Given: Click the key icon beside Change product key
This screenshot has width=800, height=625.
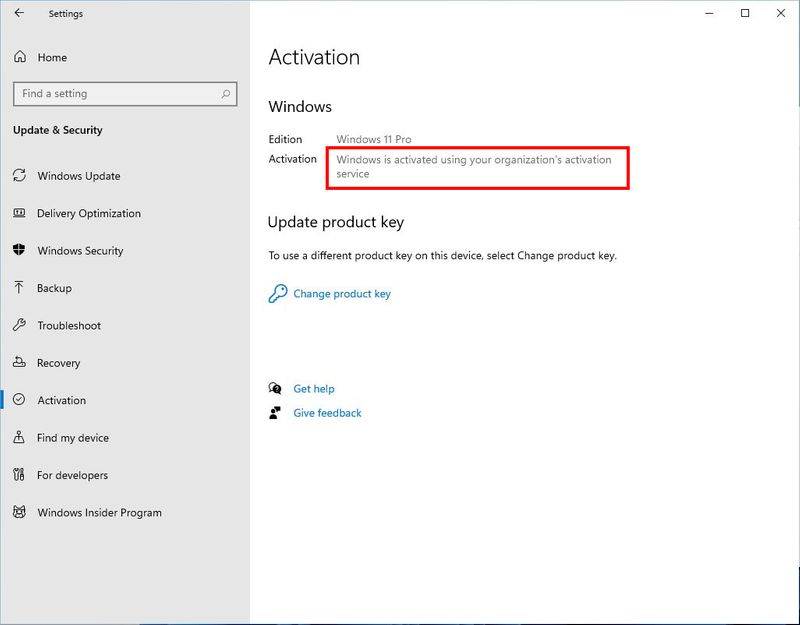Looking at the screenshot, I should pyautogui.click(x=278, y=293).
